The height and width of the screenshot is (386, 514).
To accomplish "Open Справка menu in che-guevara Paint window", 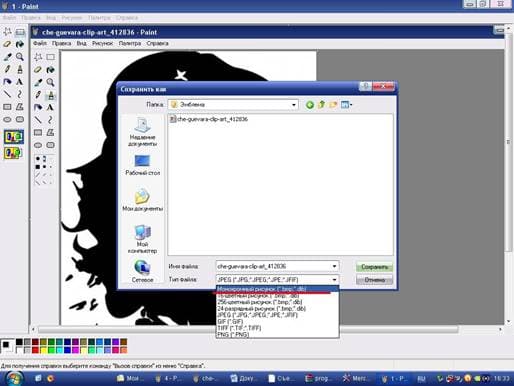I will pyautogui.click(x=157, y=43).
